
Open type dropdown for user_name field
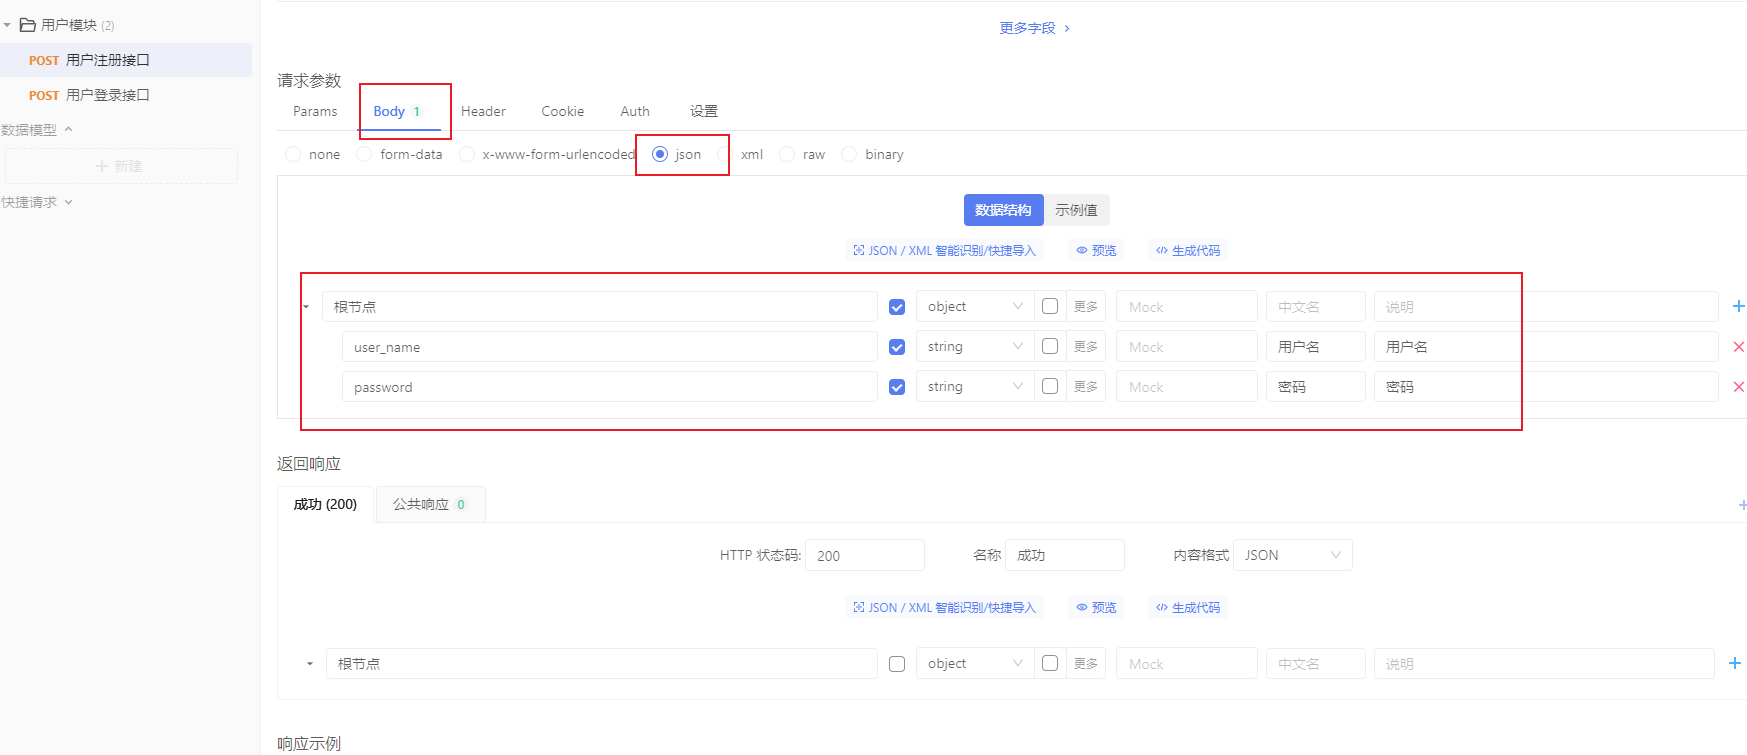pyautogui.click(x=974, y=346)
